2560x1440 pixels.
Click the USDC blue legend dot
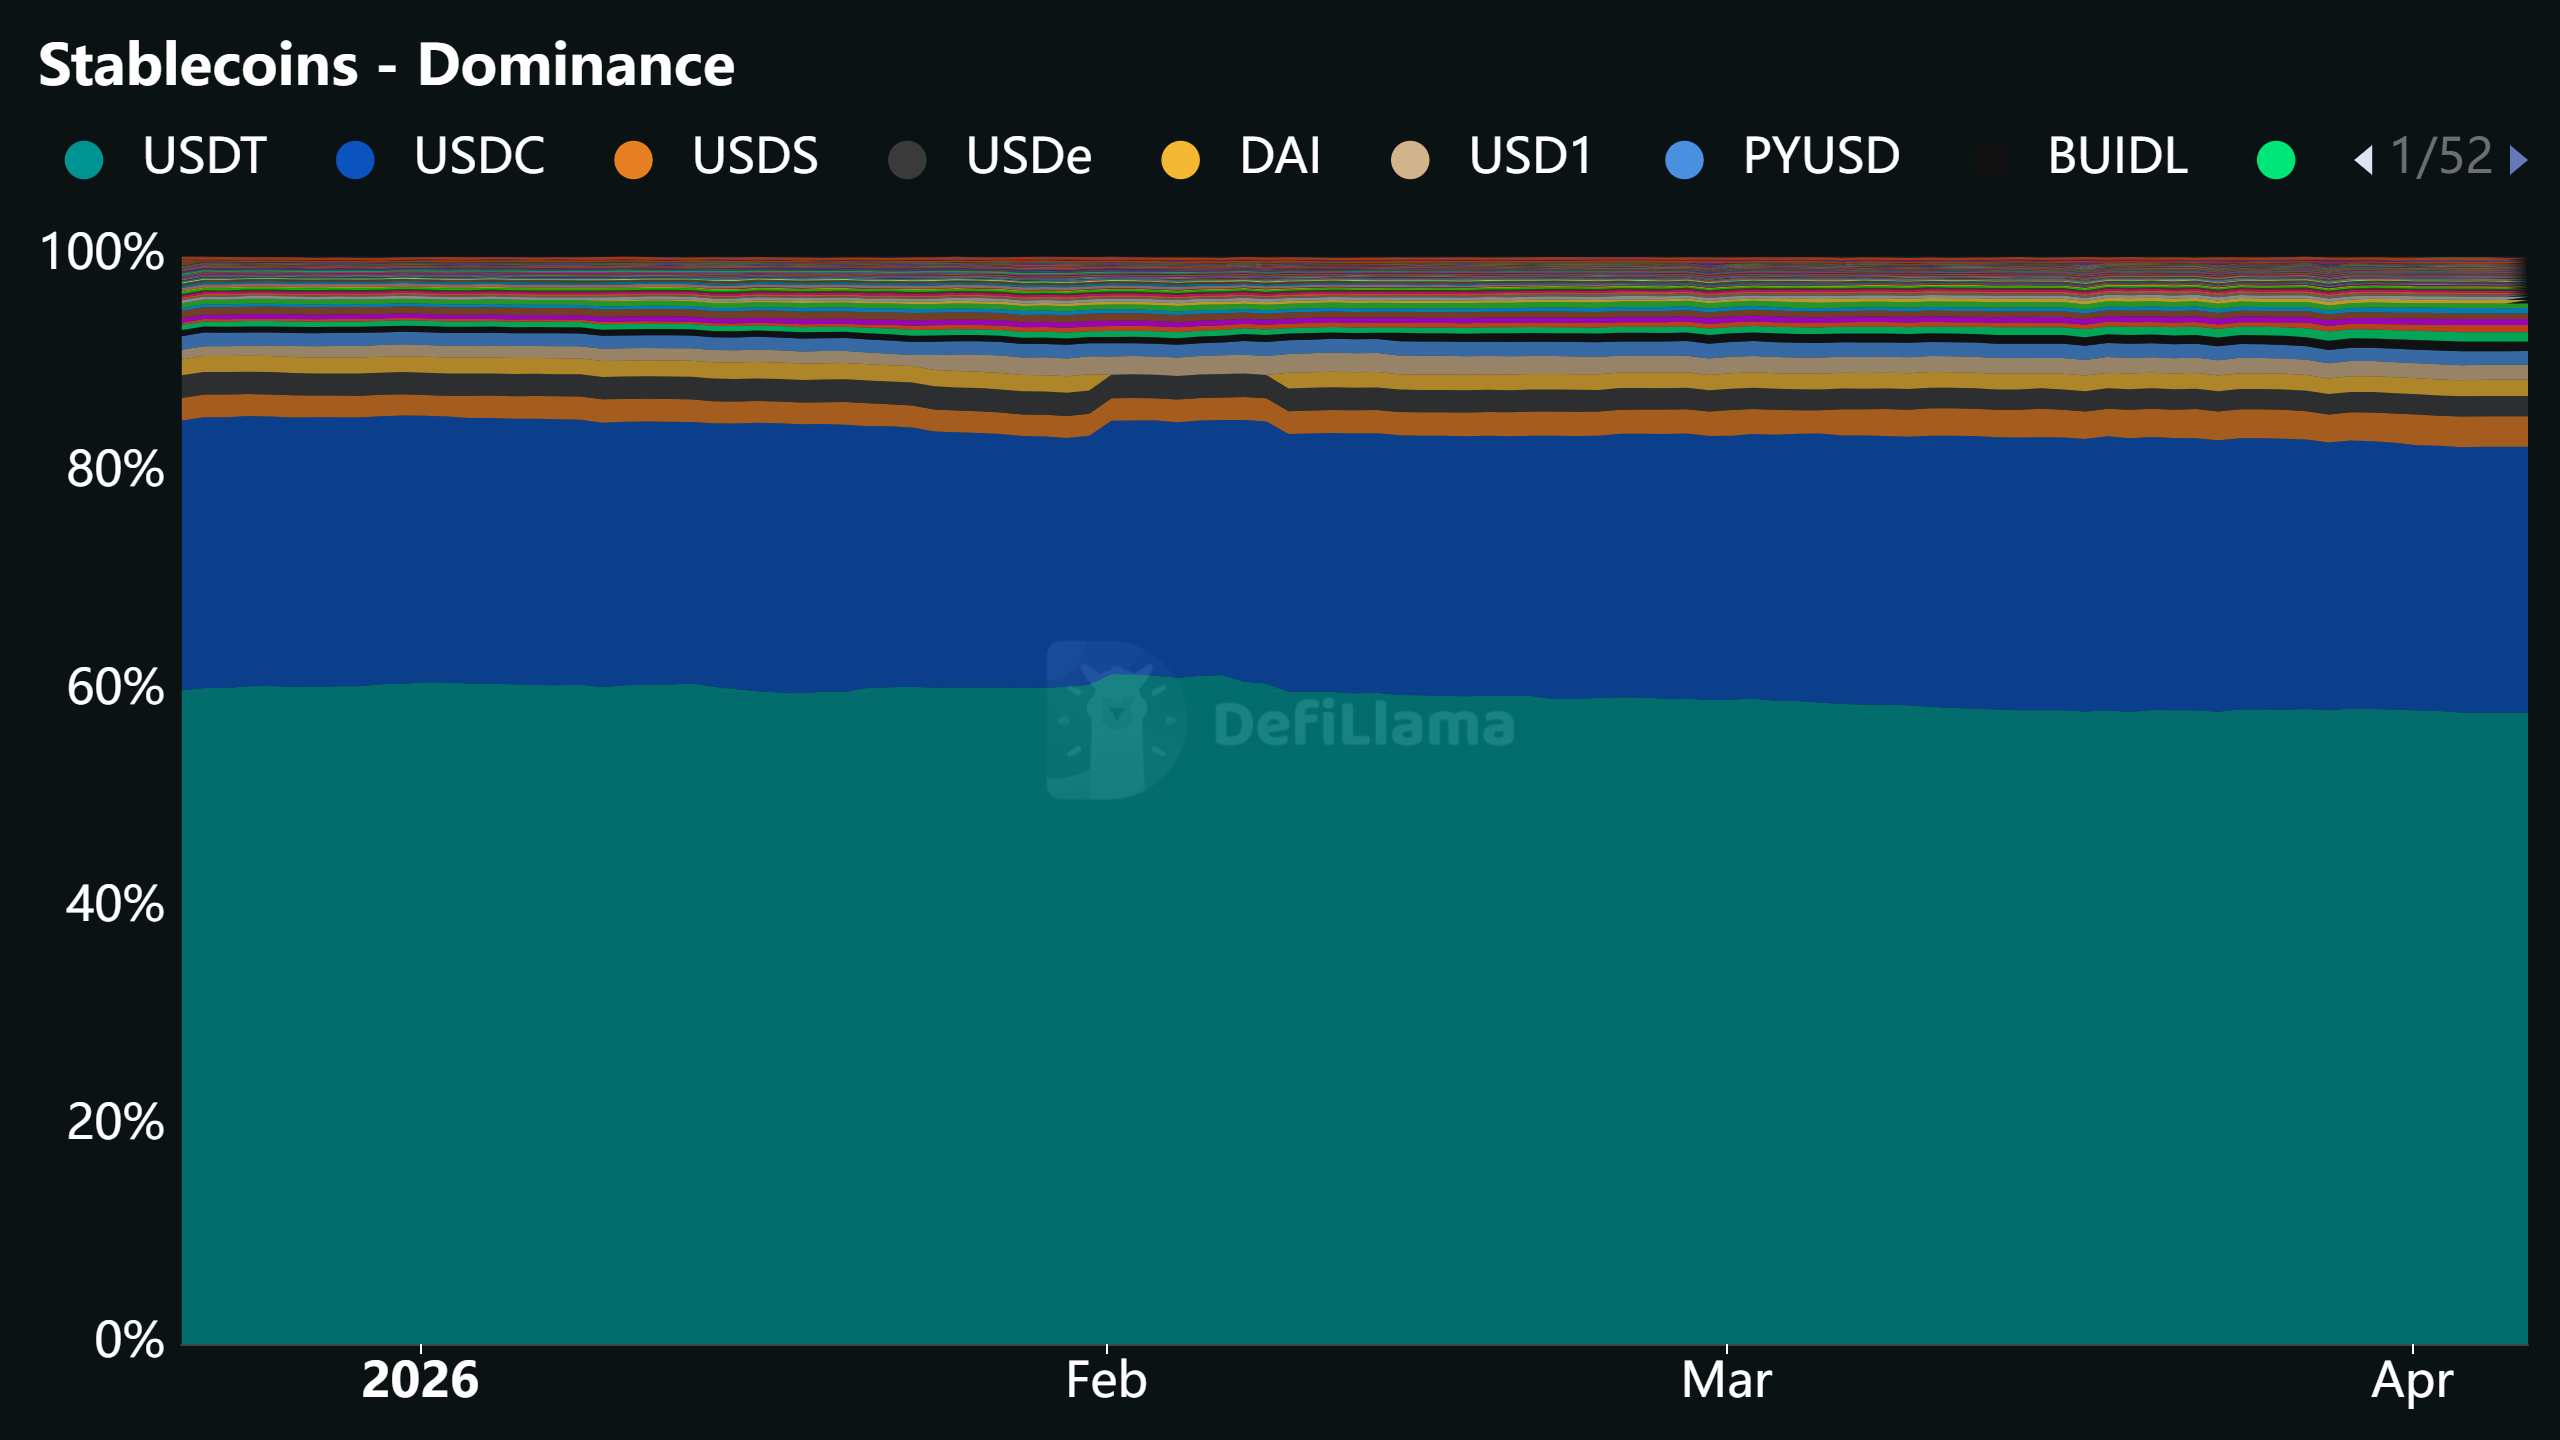click(x=355, y=159)
